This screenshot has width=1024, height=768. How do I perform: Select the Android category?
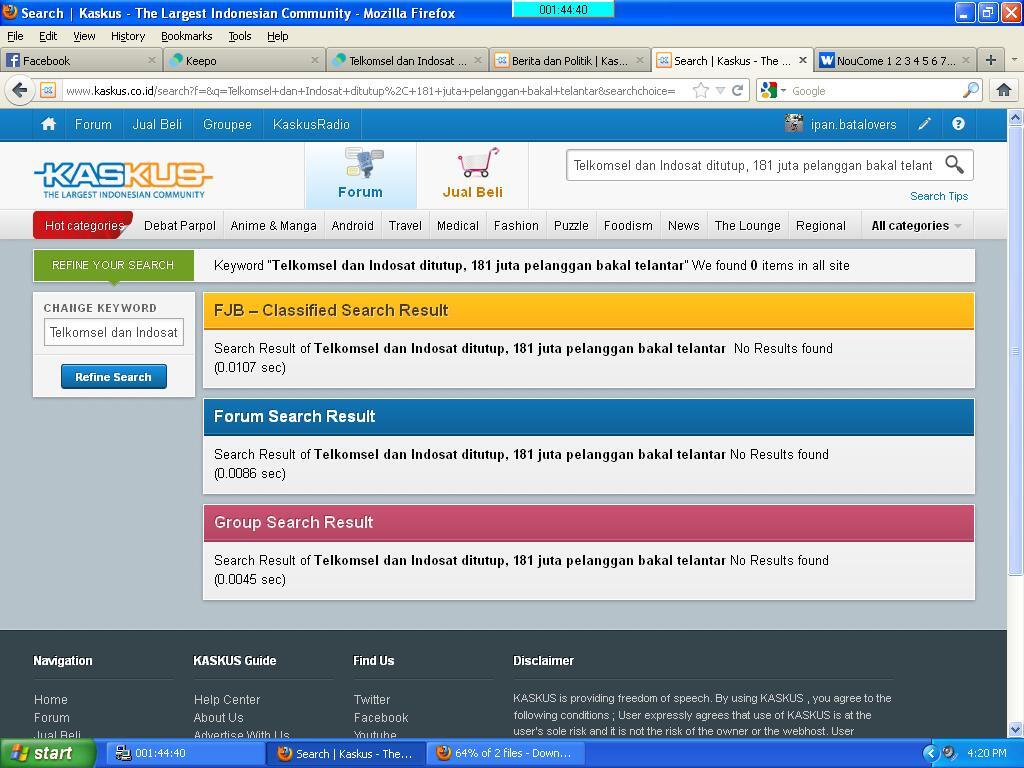click(x=352, y=226)
